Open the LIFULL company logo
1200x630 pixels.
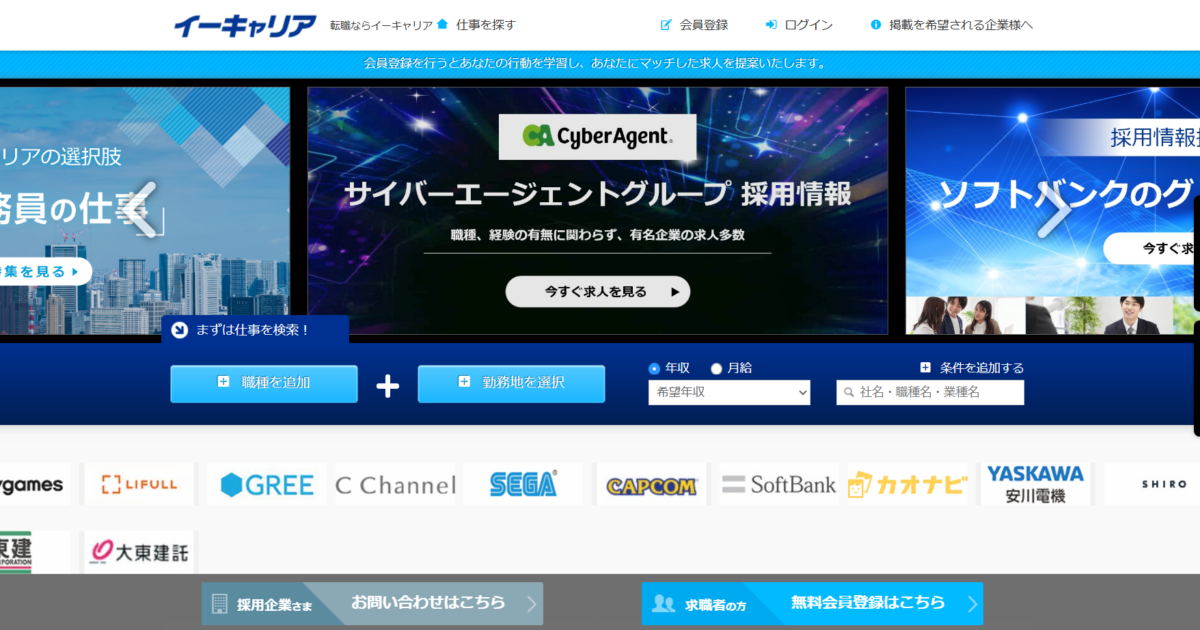point(139,484)
